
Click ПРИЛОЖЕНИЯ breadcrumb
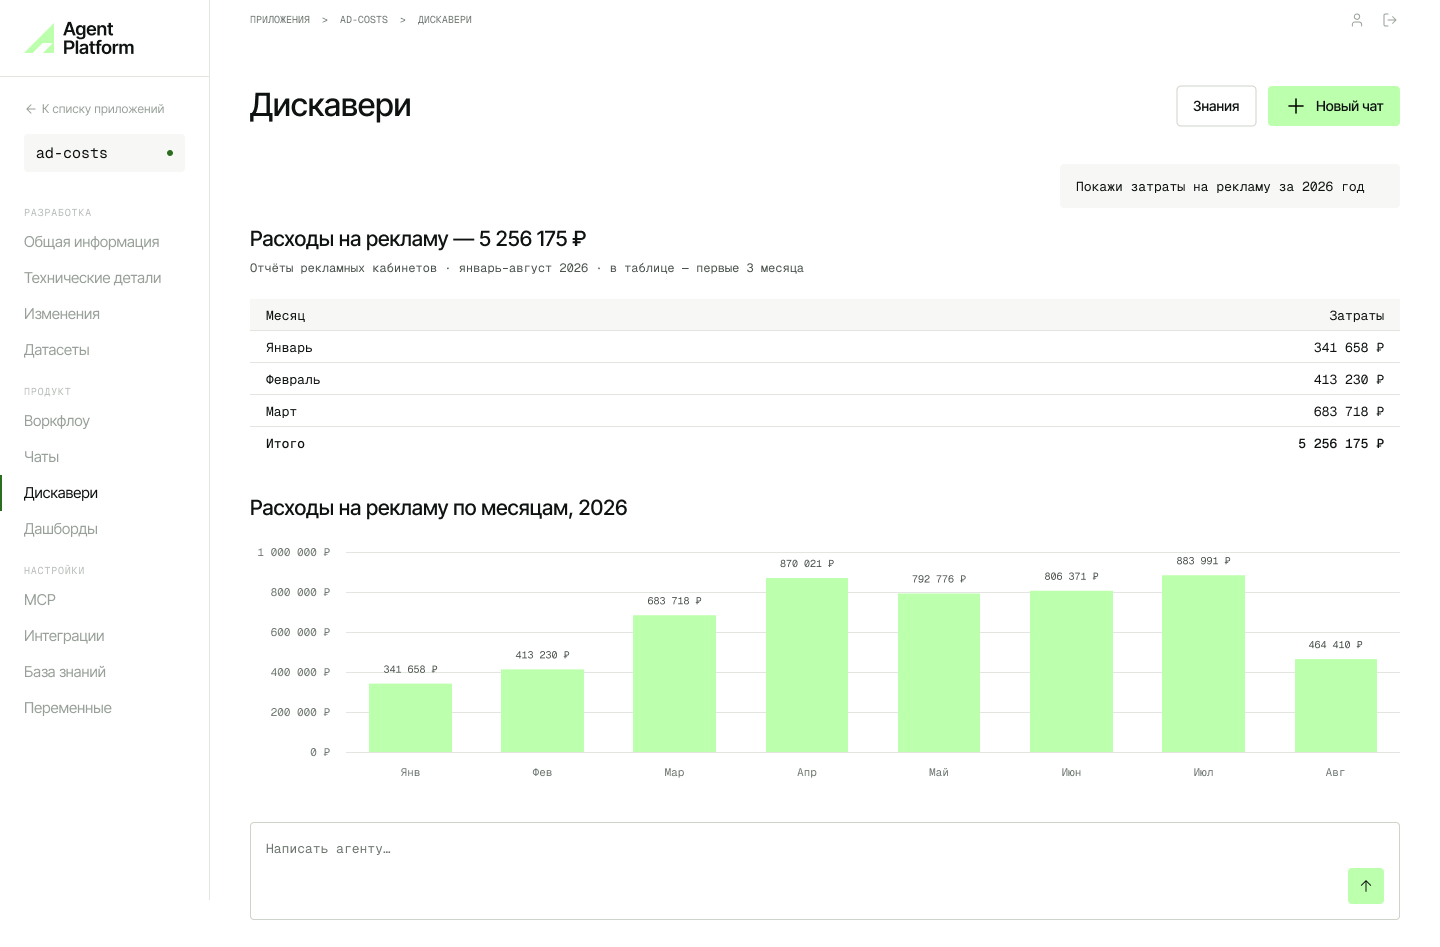280,20
